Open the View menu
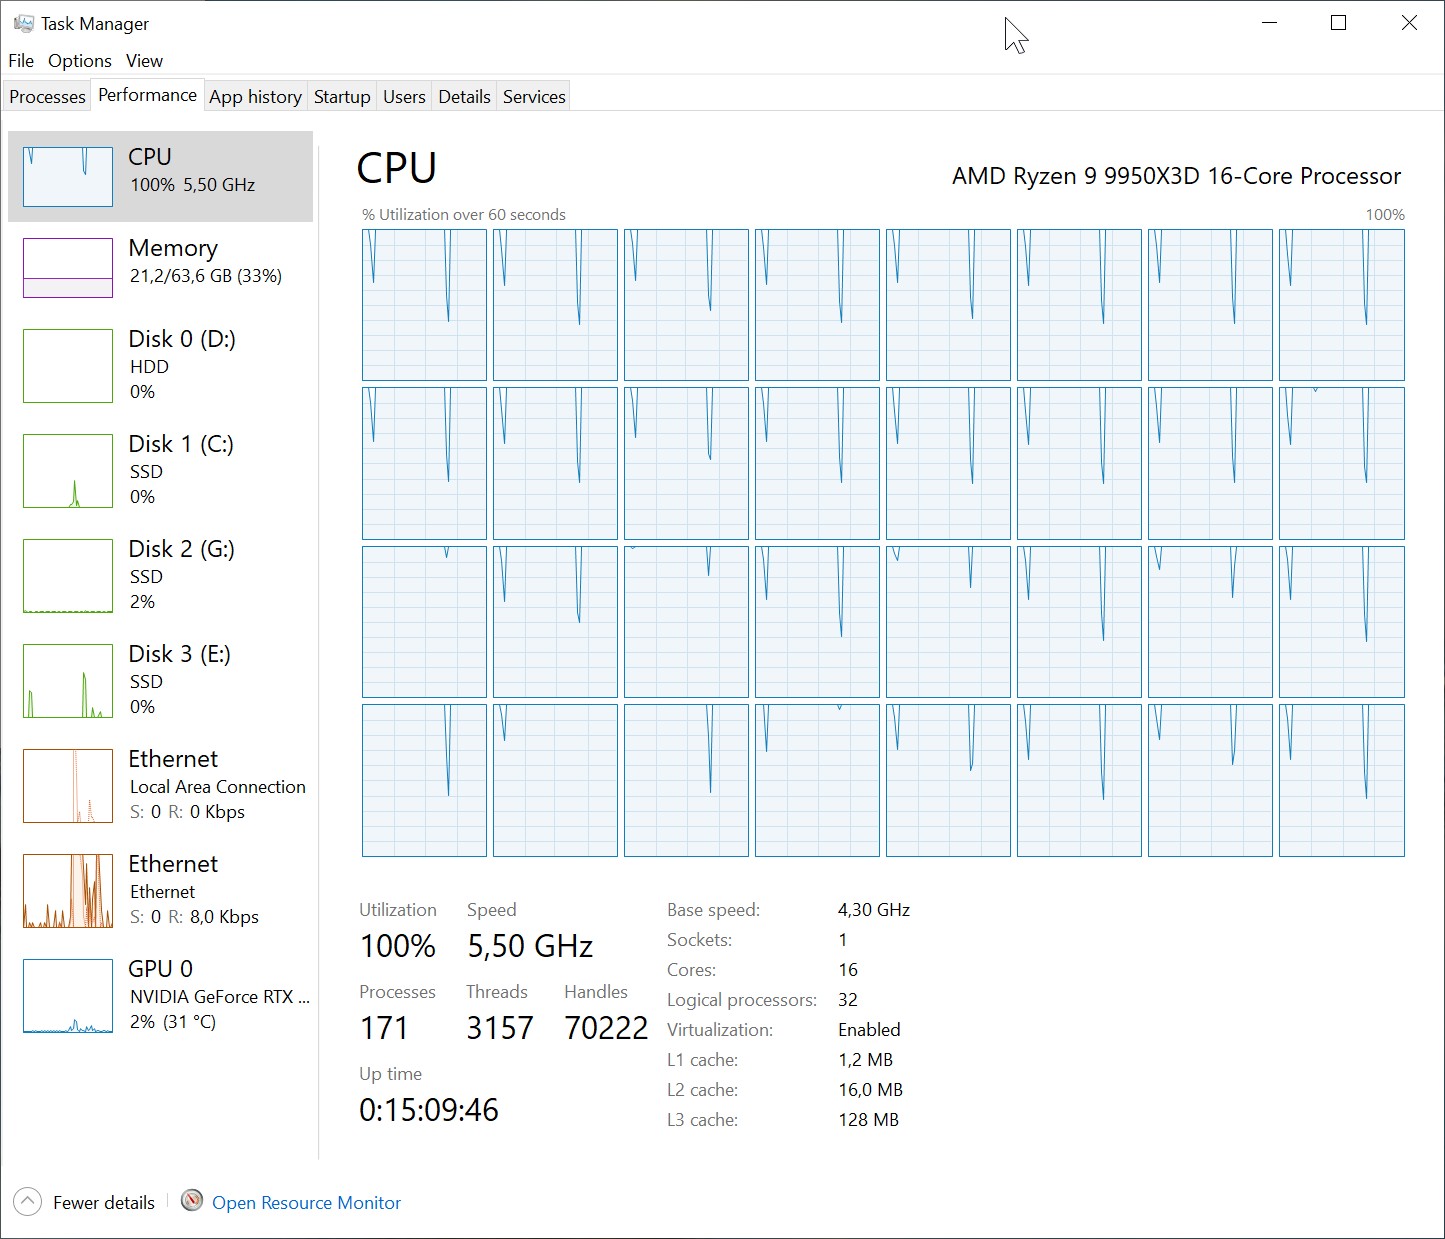 (x=144, y=61)
